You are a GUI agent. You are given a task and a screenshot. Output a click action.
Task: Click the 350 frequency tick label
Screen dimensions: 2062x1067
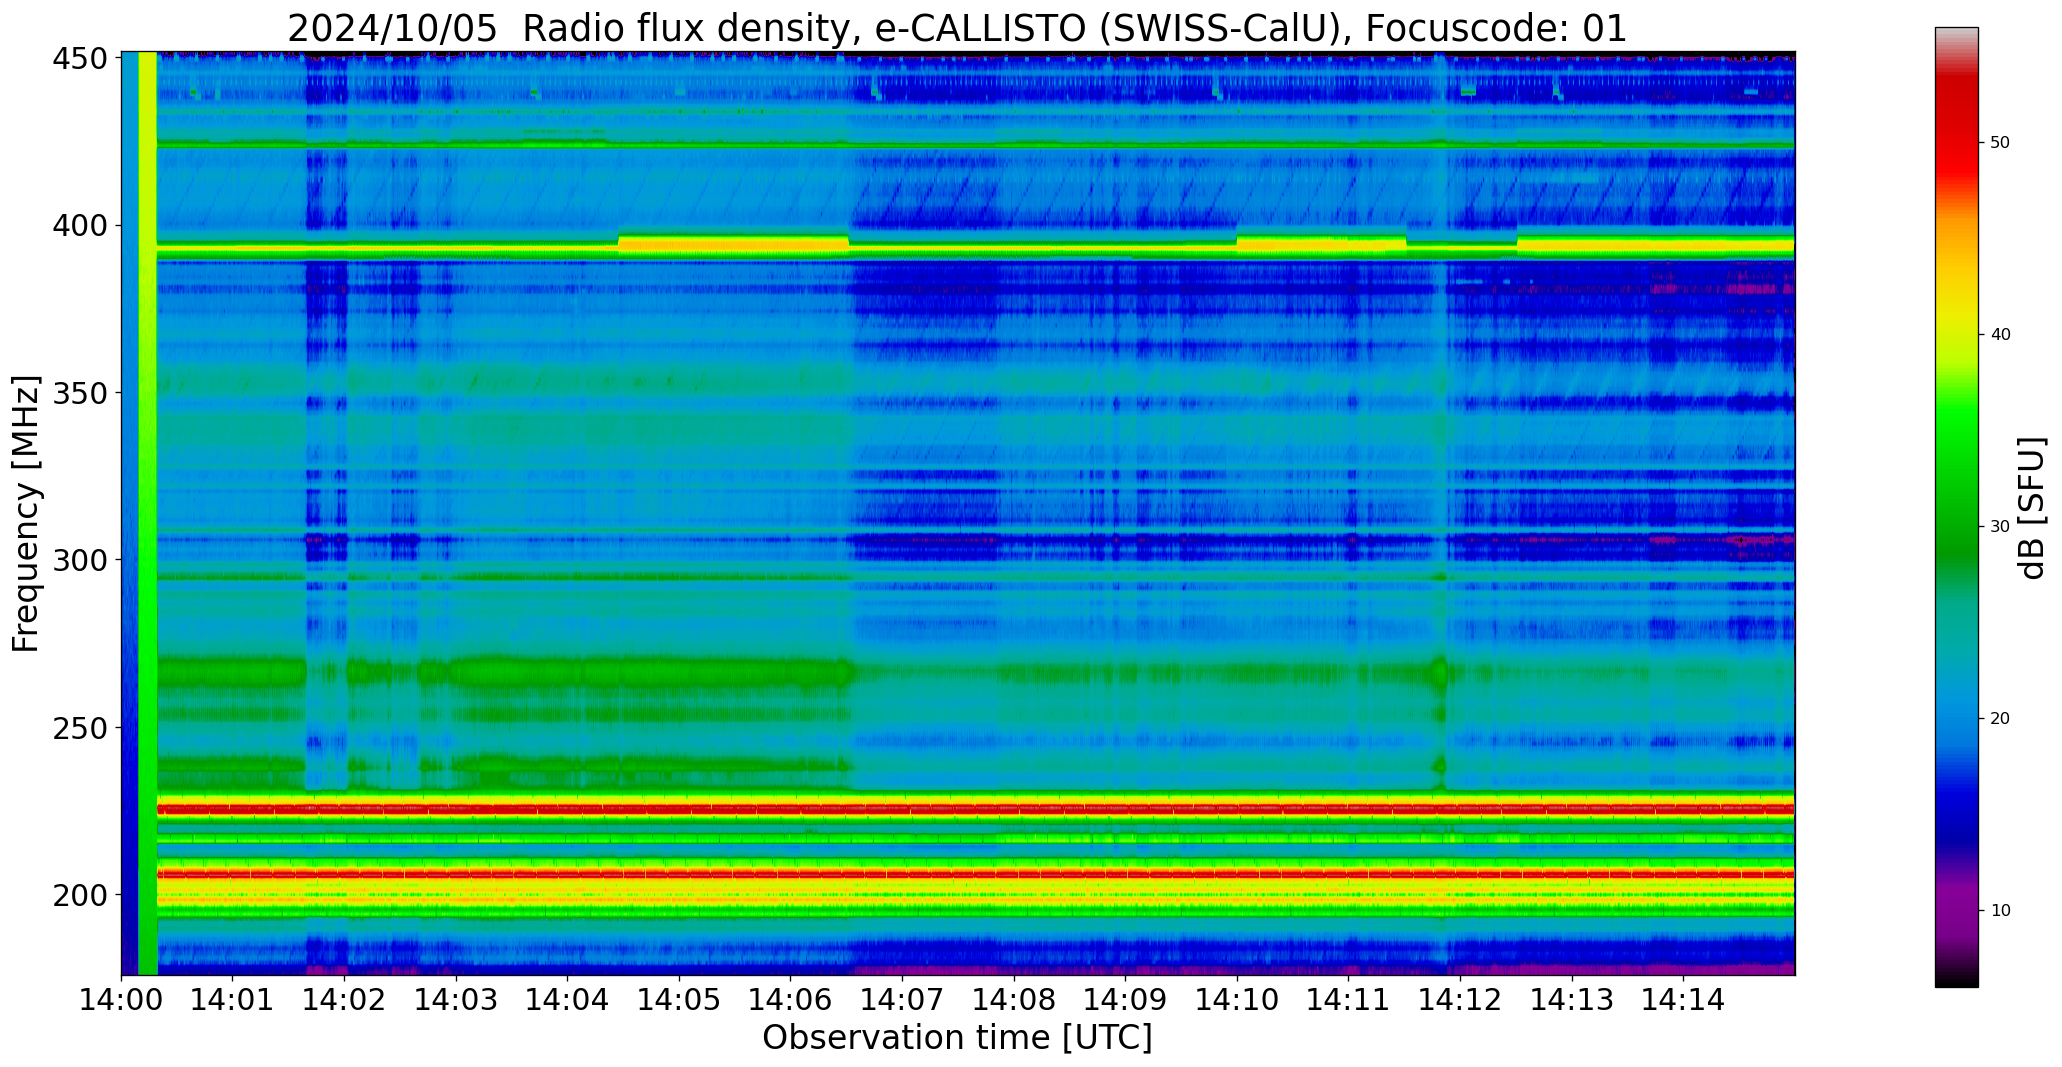pyautogui.click(x=80, y=393)
